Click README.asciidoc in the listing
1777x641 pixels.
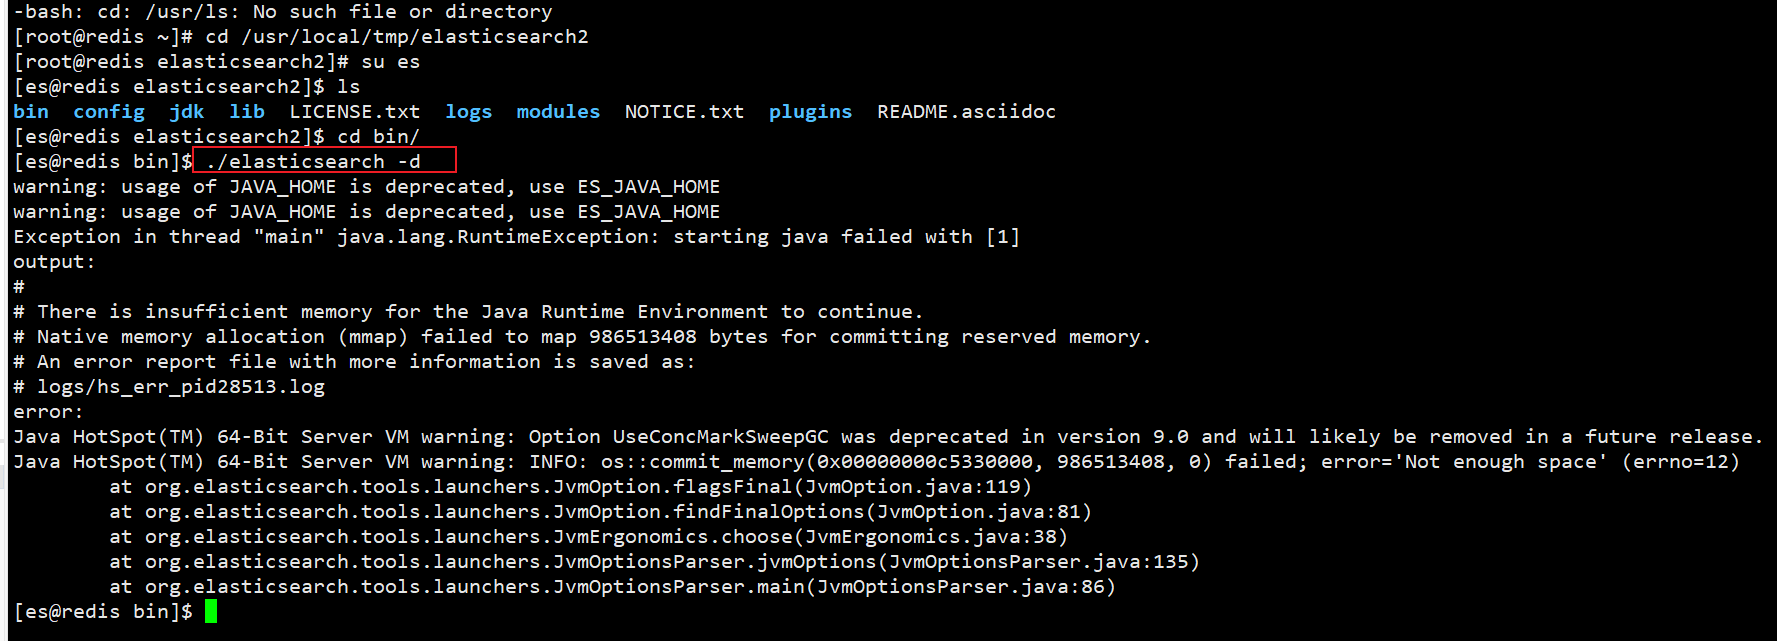pyautogui.click(x=967, y=111)
